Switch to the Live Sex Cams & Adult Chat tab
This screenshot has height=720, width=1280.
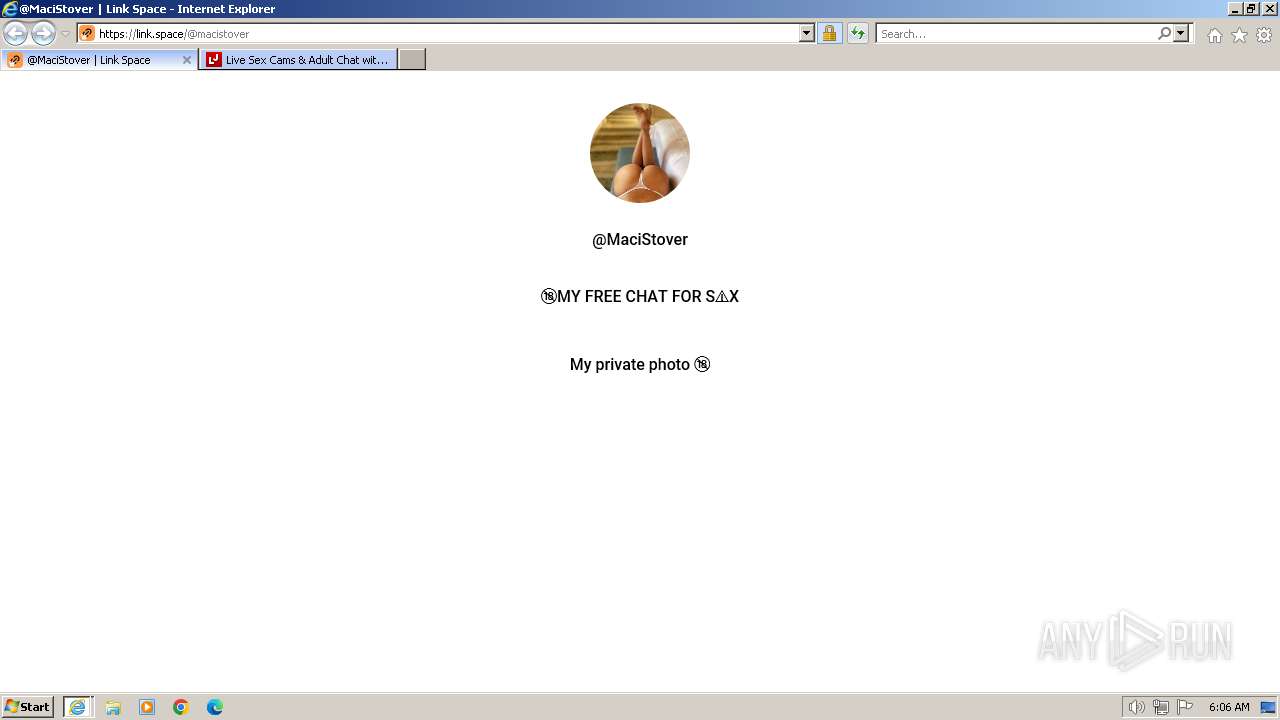298,60
